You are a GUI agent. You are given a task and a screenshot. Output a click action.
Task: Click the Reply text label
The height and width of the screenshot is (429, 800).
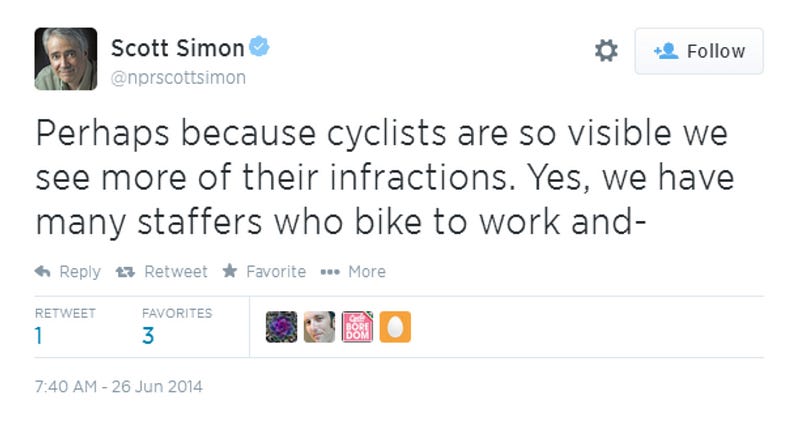[80, 271]
